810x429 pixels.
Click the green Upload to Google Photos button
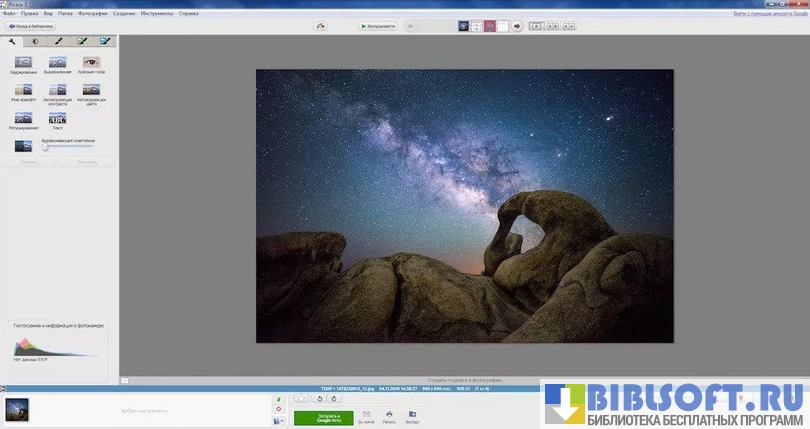323,417
